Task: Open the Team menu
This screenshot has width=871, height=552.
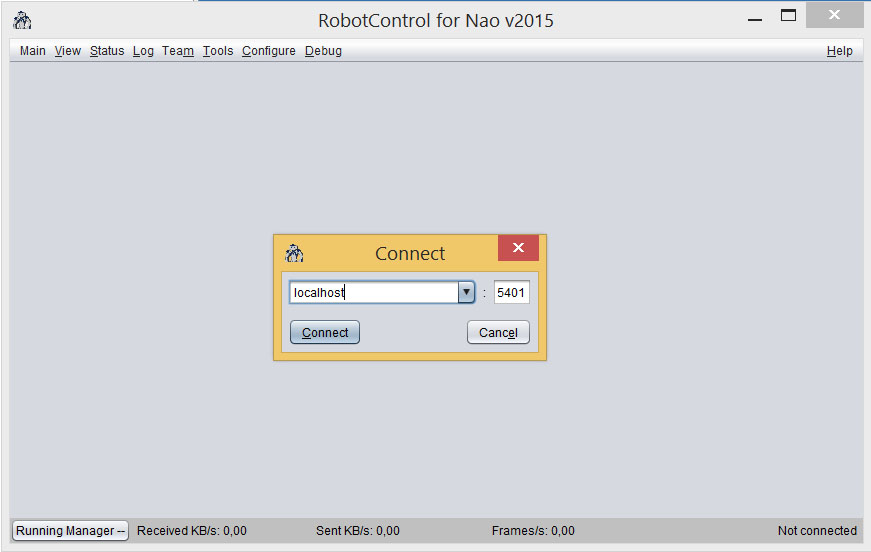Action: [178, 51]
